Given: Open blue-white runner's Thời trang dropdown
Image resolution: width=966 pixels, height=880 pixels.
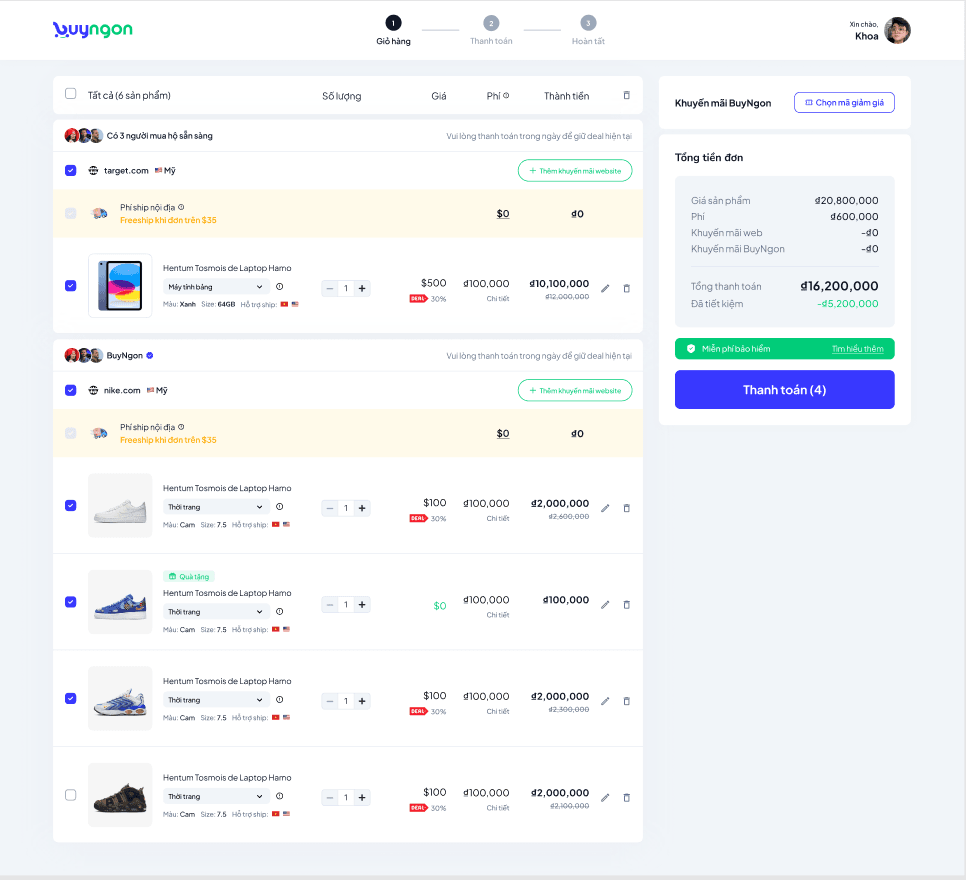Looking at the screenshot, I should point(216,700).
